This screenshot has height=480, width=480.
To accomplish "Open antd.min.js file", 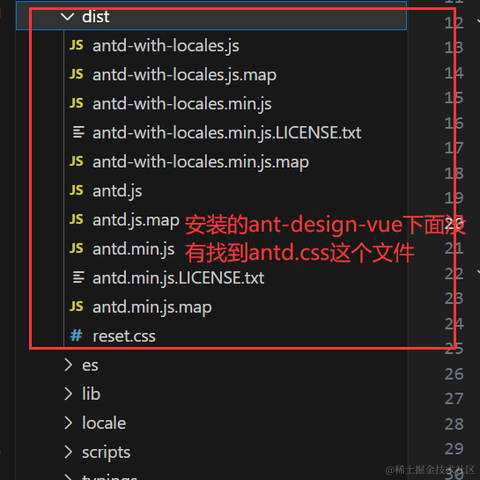I will [133, 249].
